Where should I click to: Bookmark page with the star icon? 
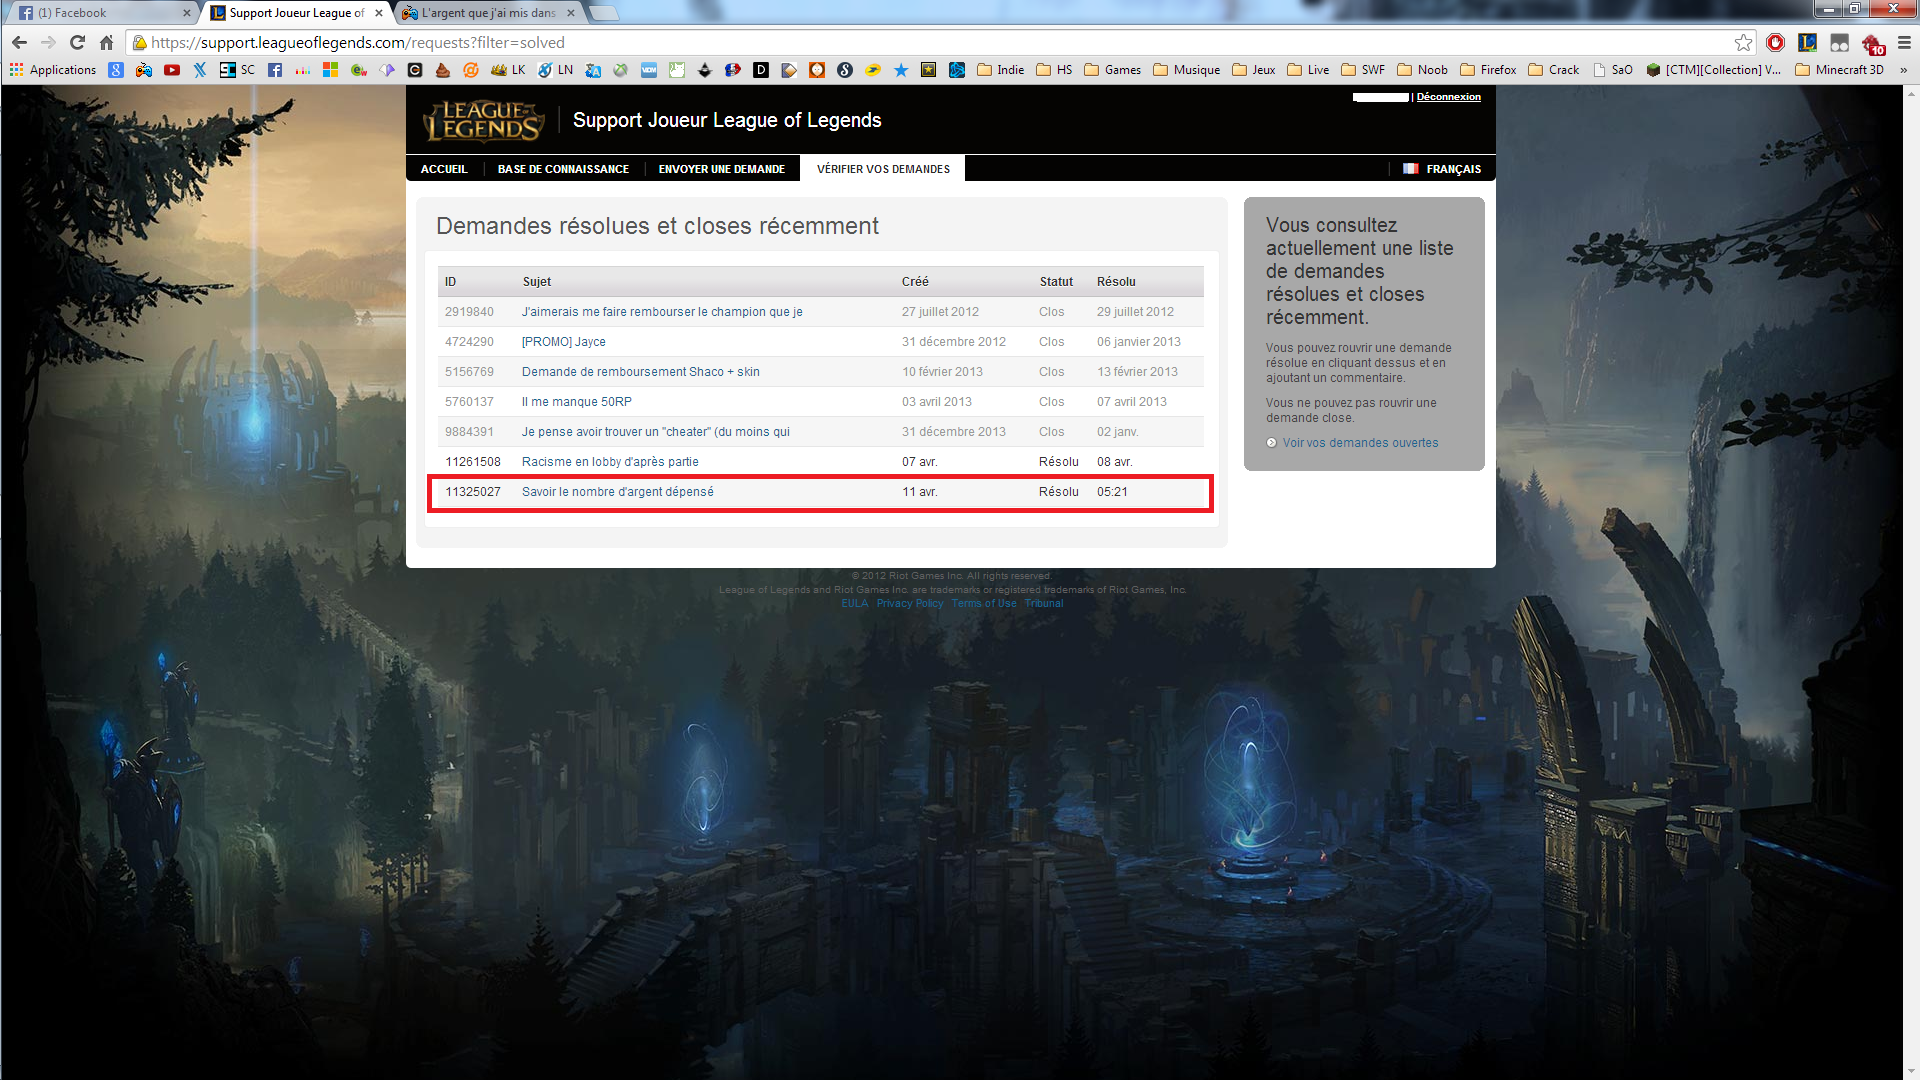[1743, 43]
